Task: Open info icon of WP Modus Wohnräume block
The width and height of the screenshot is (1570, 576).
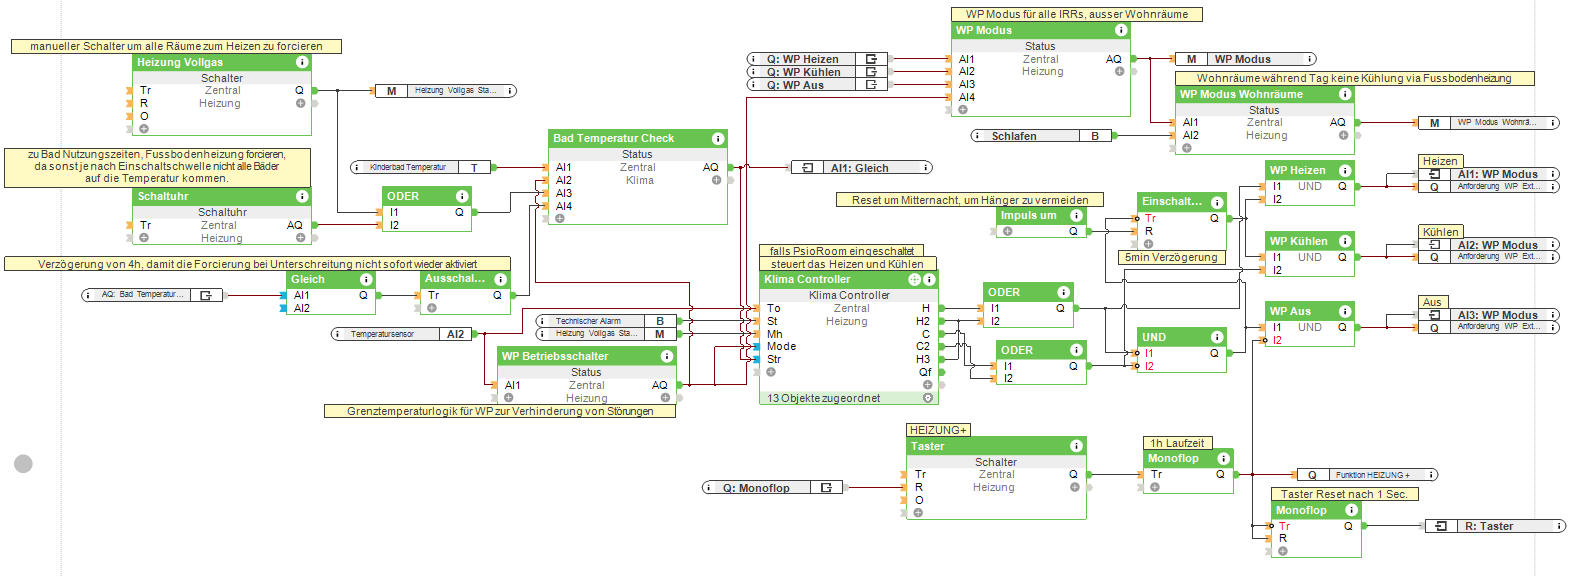Action: tap(1345, 94)
